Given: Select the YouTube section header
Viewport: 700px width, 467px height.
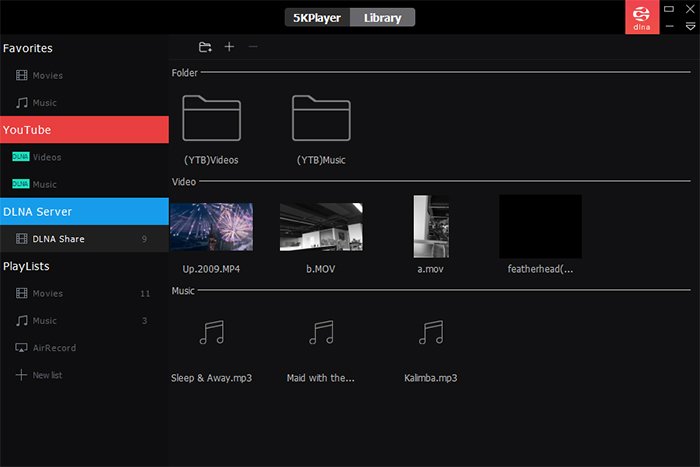Looking at the screenshot, I should (x=84, y=130).
